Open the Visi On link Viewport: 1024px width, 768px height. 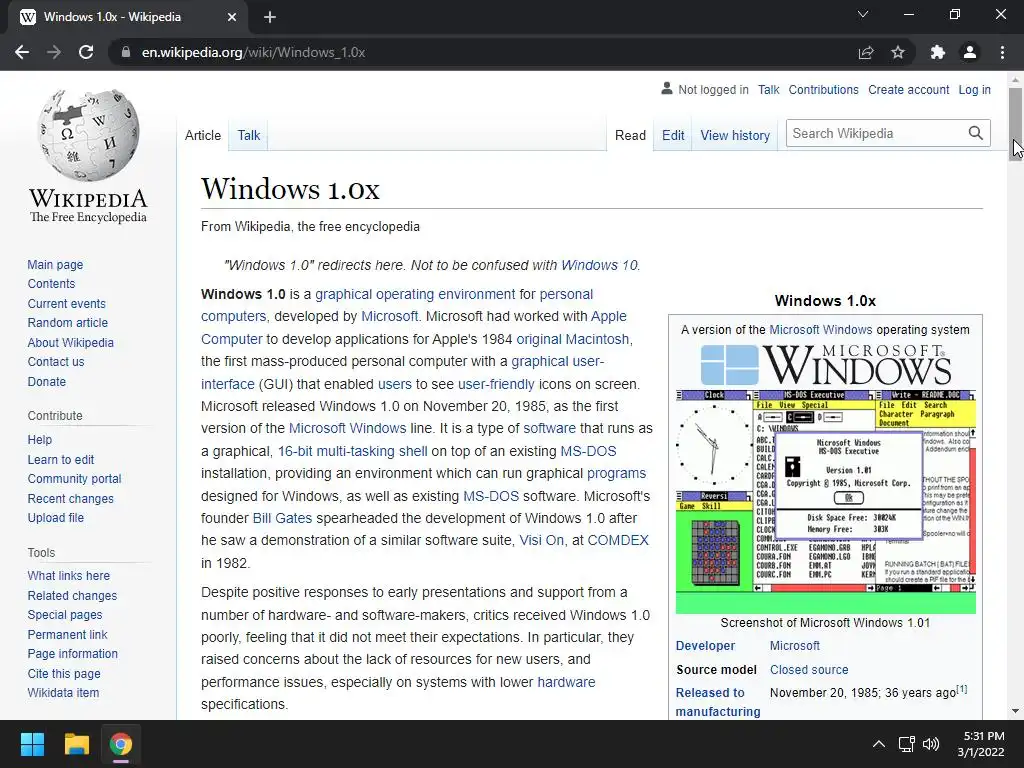pyautogui.click(x=541, y=541)
